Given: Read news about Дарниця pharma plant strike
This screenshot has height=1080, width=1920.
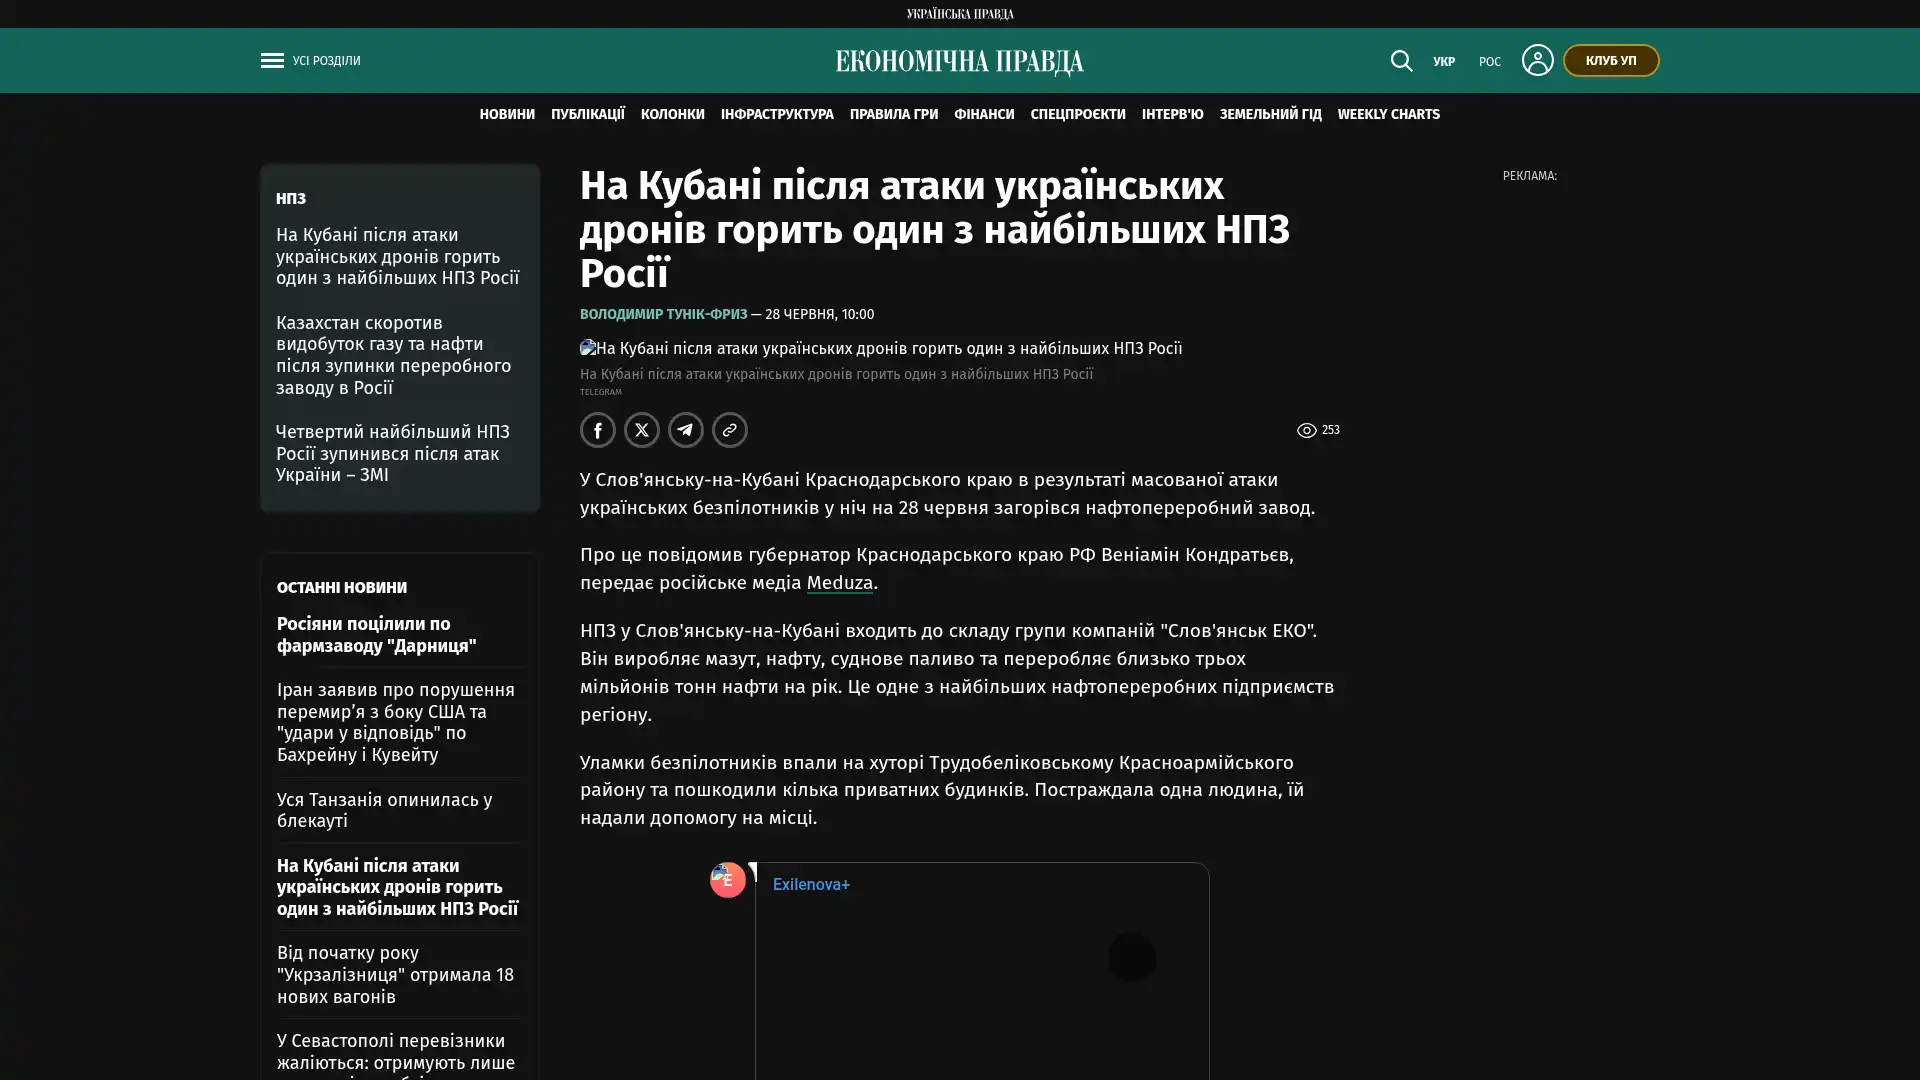Looking at the screenshot, I should pos(377,634).
